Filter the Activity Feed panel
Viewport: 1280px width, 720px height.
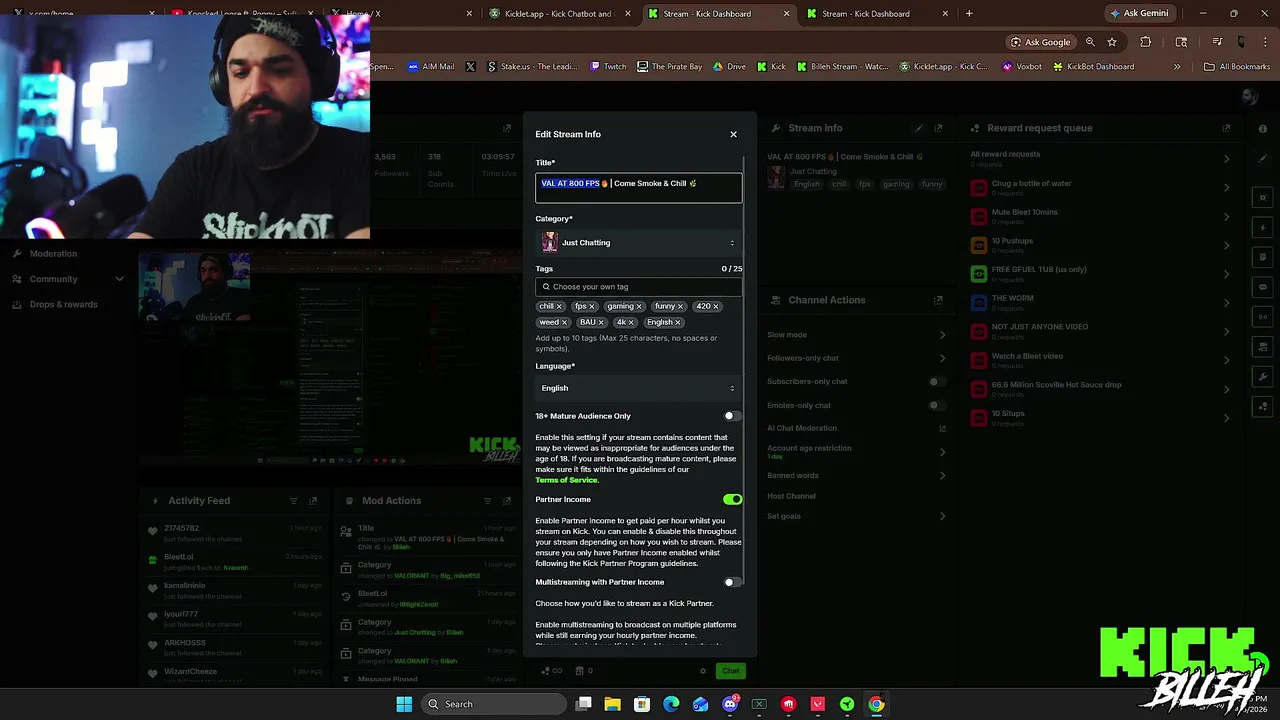(x=293, y=501)
